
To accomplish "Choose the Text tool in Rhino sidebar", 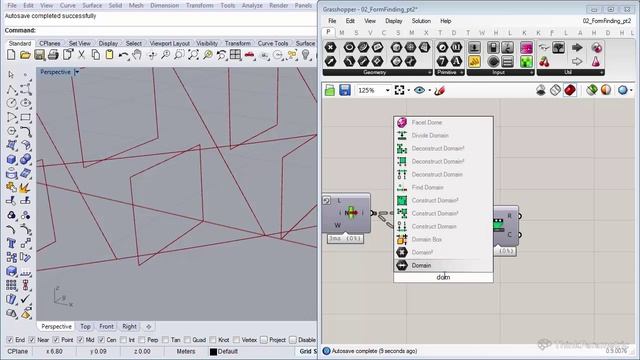I will click(11, 243).
